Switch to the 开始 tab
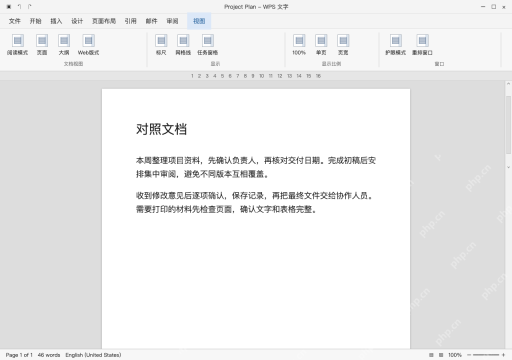 (35, 21)
